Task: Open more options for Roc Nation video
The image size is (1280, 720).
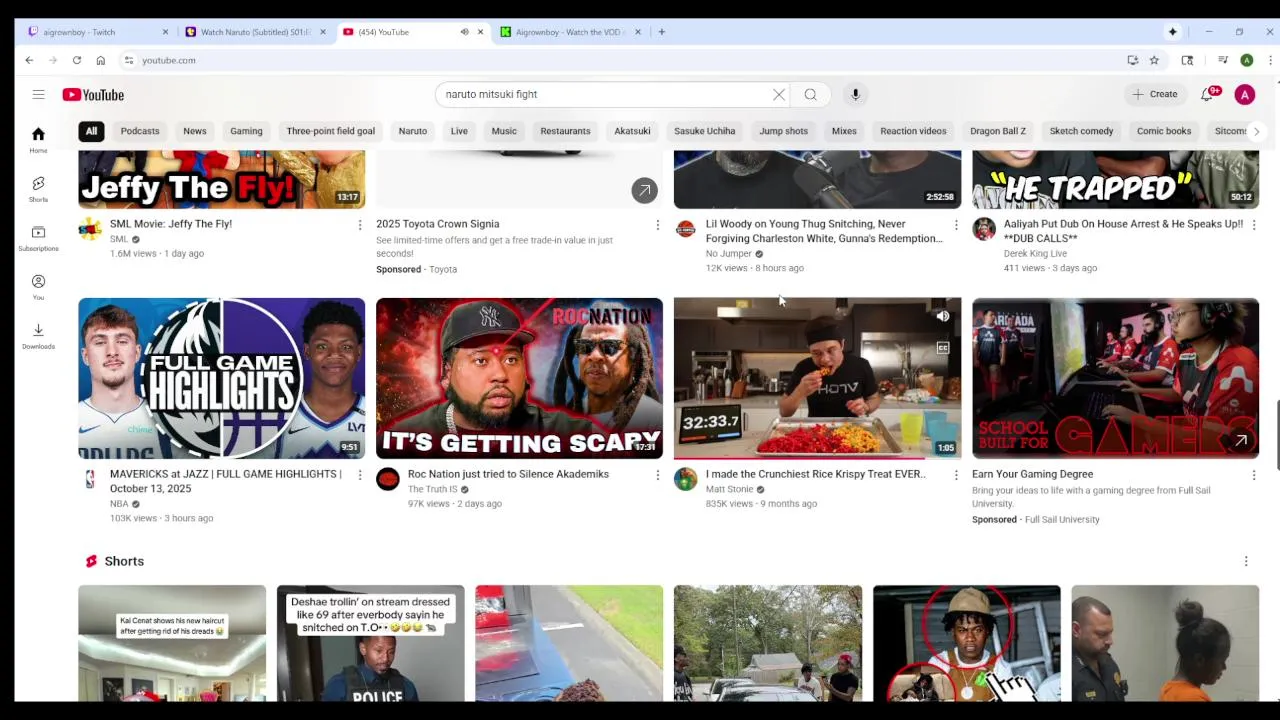Action: (657, 475)
